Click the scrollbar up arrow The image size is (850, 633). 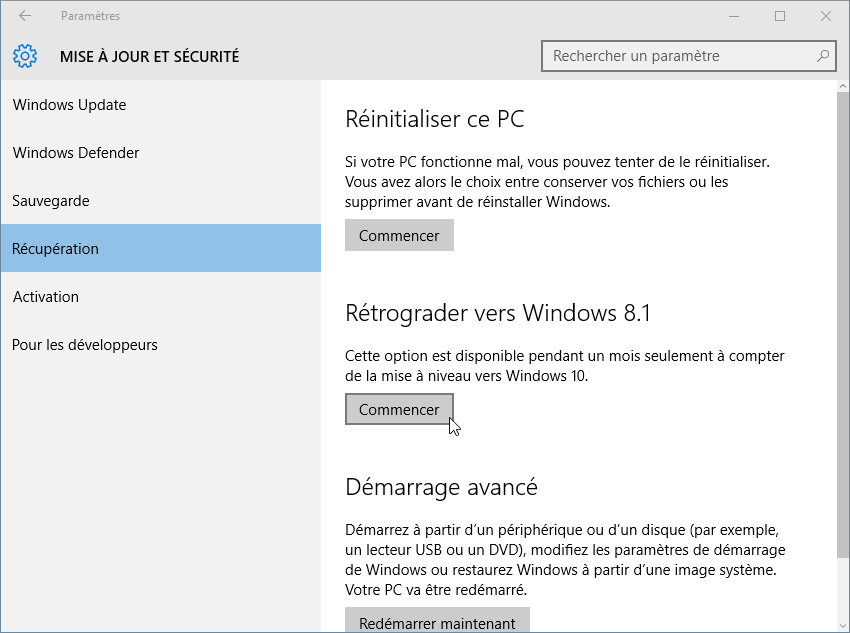[x=843, y=86]
